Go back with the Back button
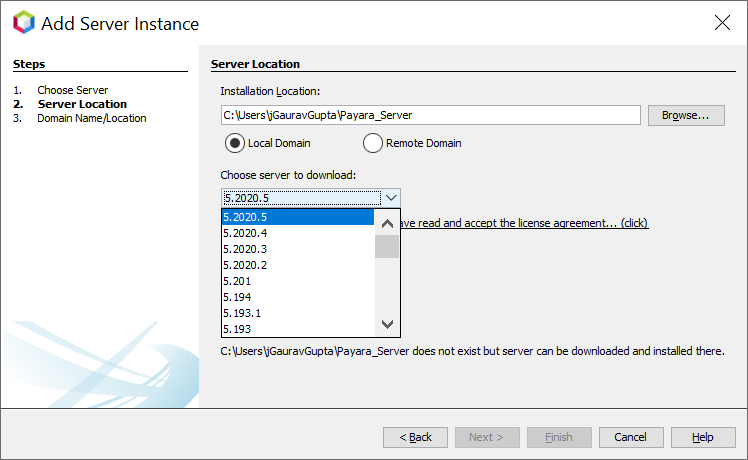Image resolution: width=748 pixels, height=460 pixels. pos(415,437)
